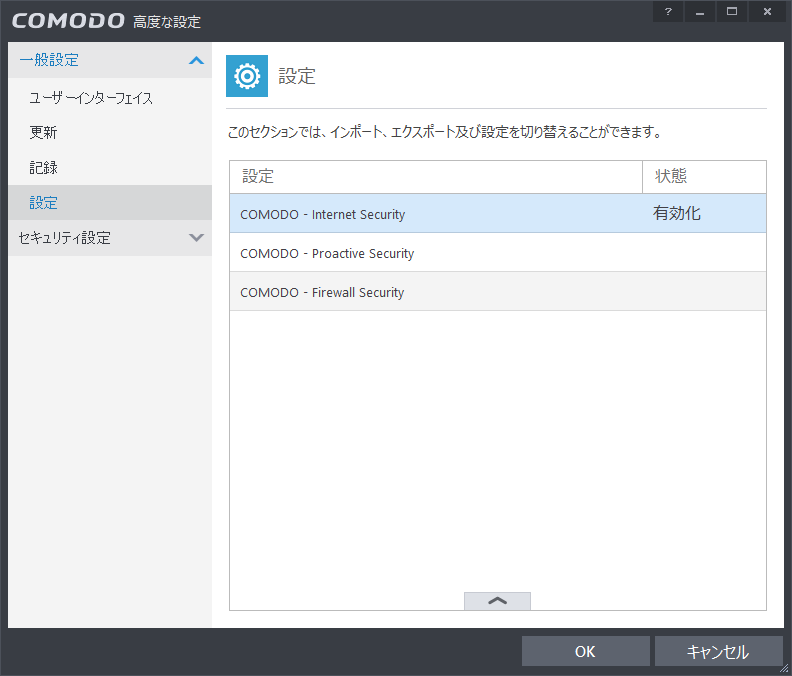Click the 状態 column header

[x=704, y=177]
